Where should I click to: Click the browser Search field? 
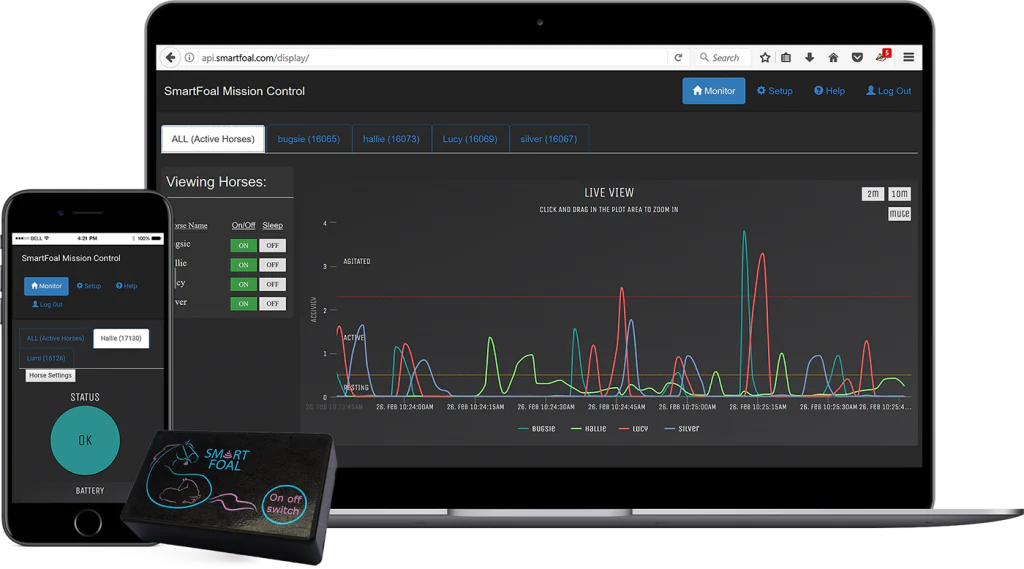(x=730, y=58)
